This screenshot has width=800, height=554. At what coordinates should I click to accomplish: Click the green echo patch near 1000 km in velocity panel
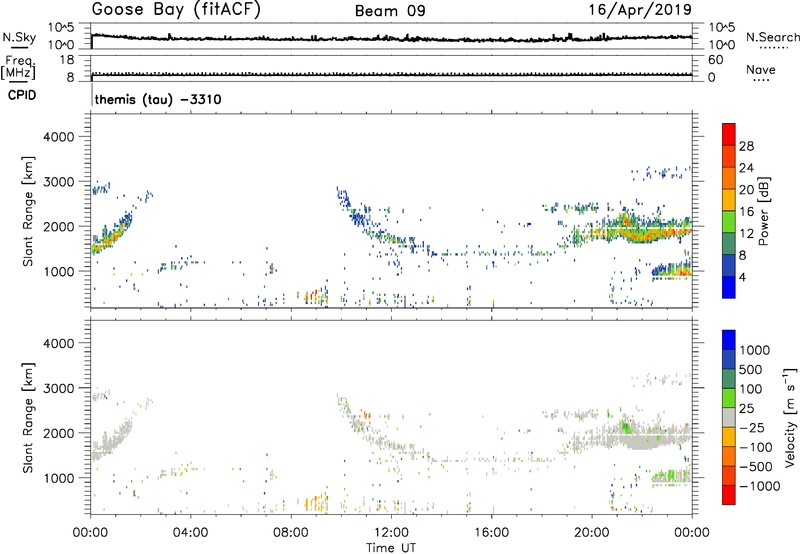coord(671,476)
